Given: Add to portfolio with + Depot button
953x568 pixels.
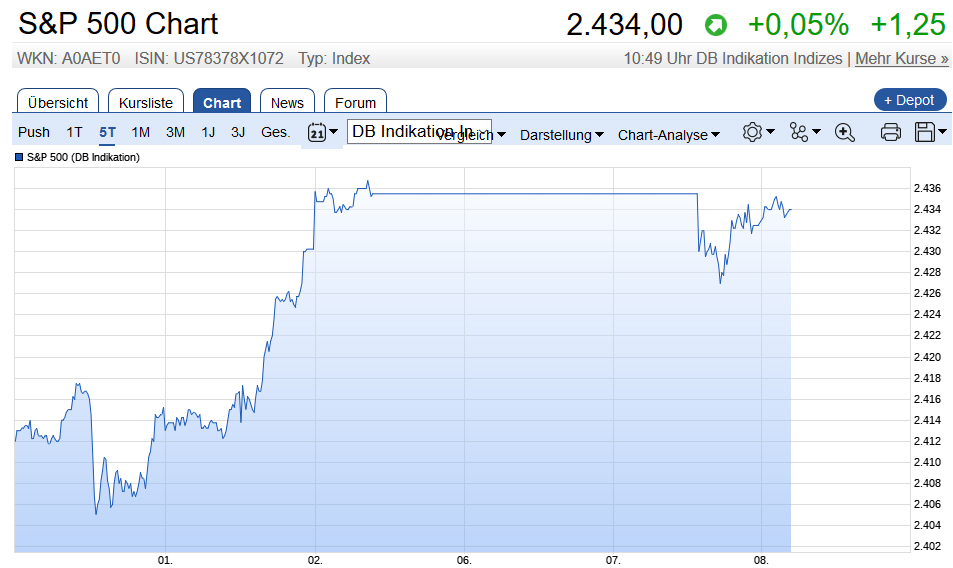Looking at the screenshot, I should tap(910, 100).
